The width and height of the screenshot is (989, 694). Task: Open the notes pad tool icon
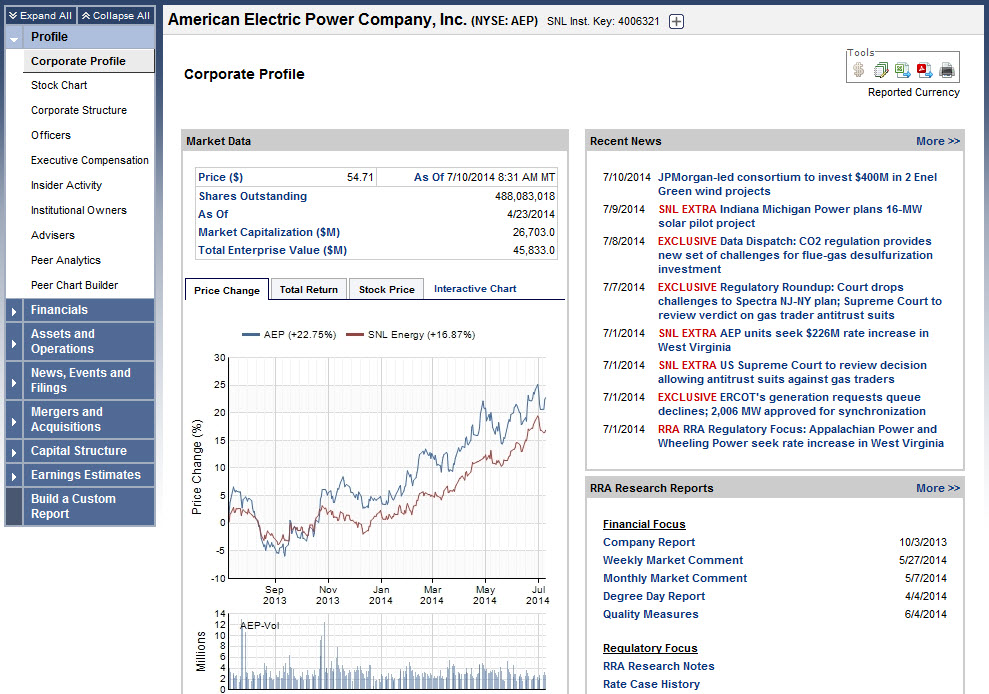881,70
